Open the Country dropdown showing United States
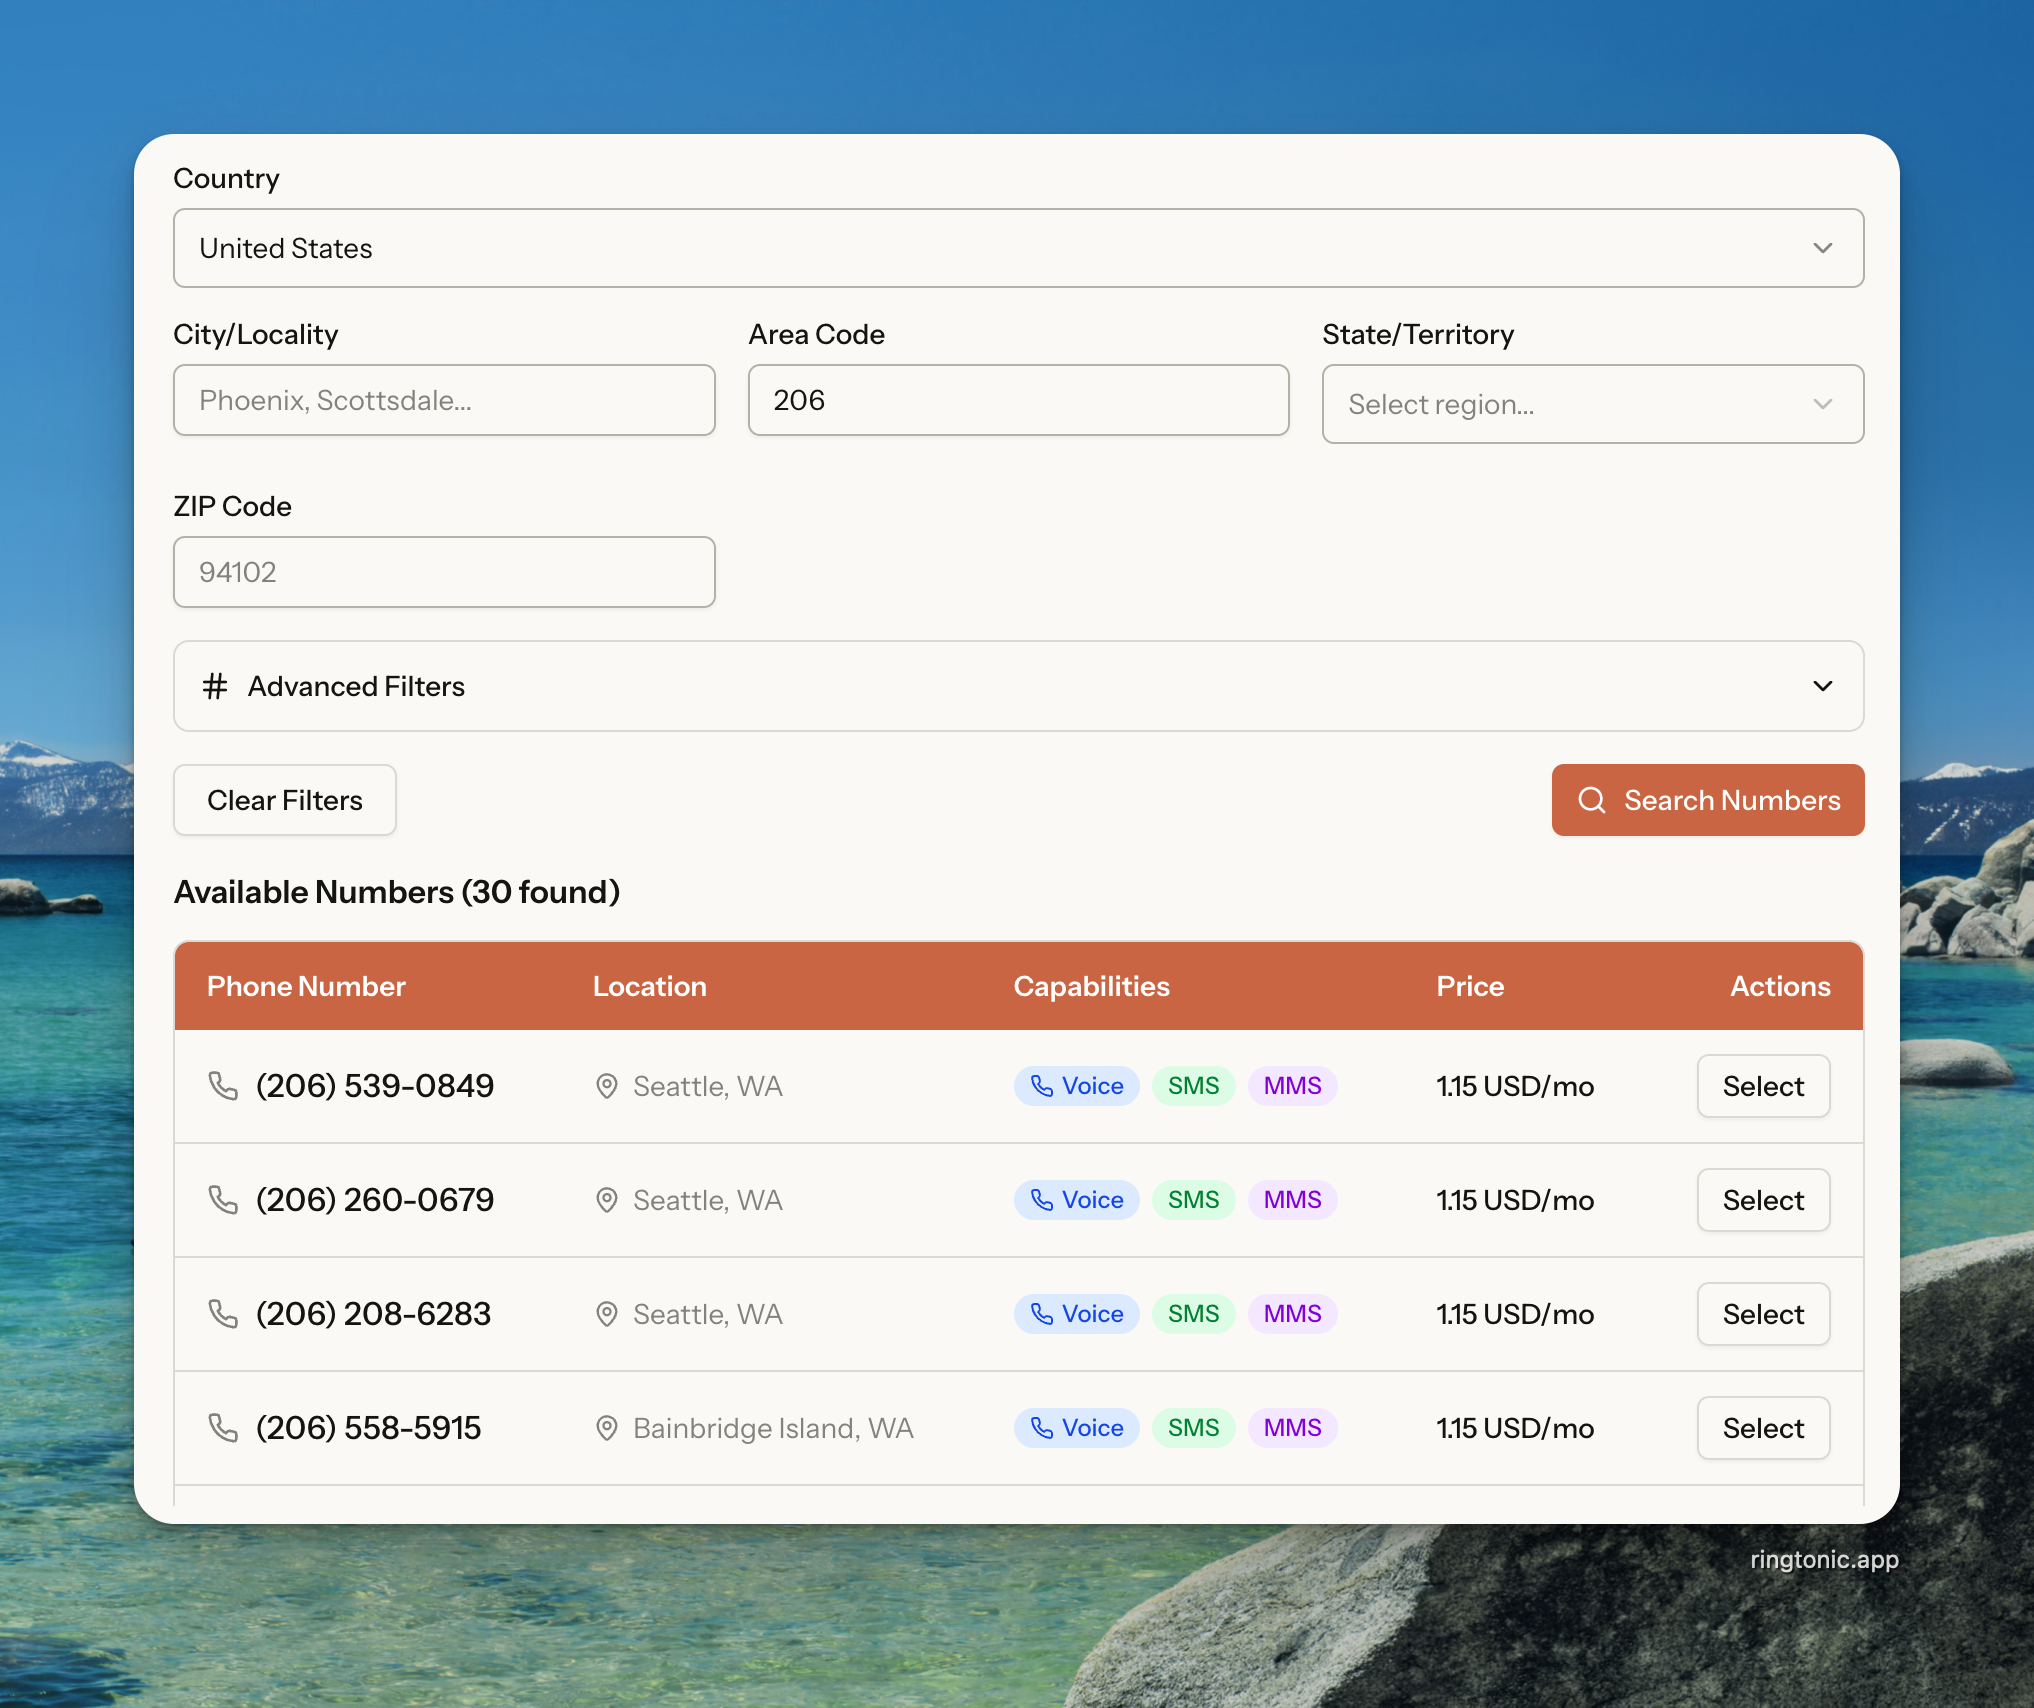 (1018, 248)
